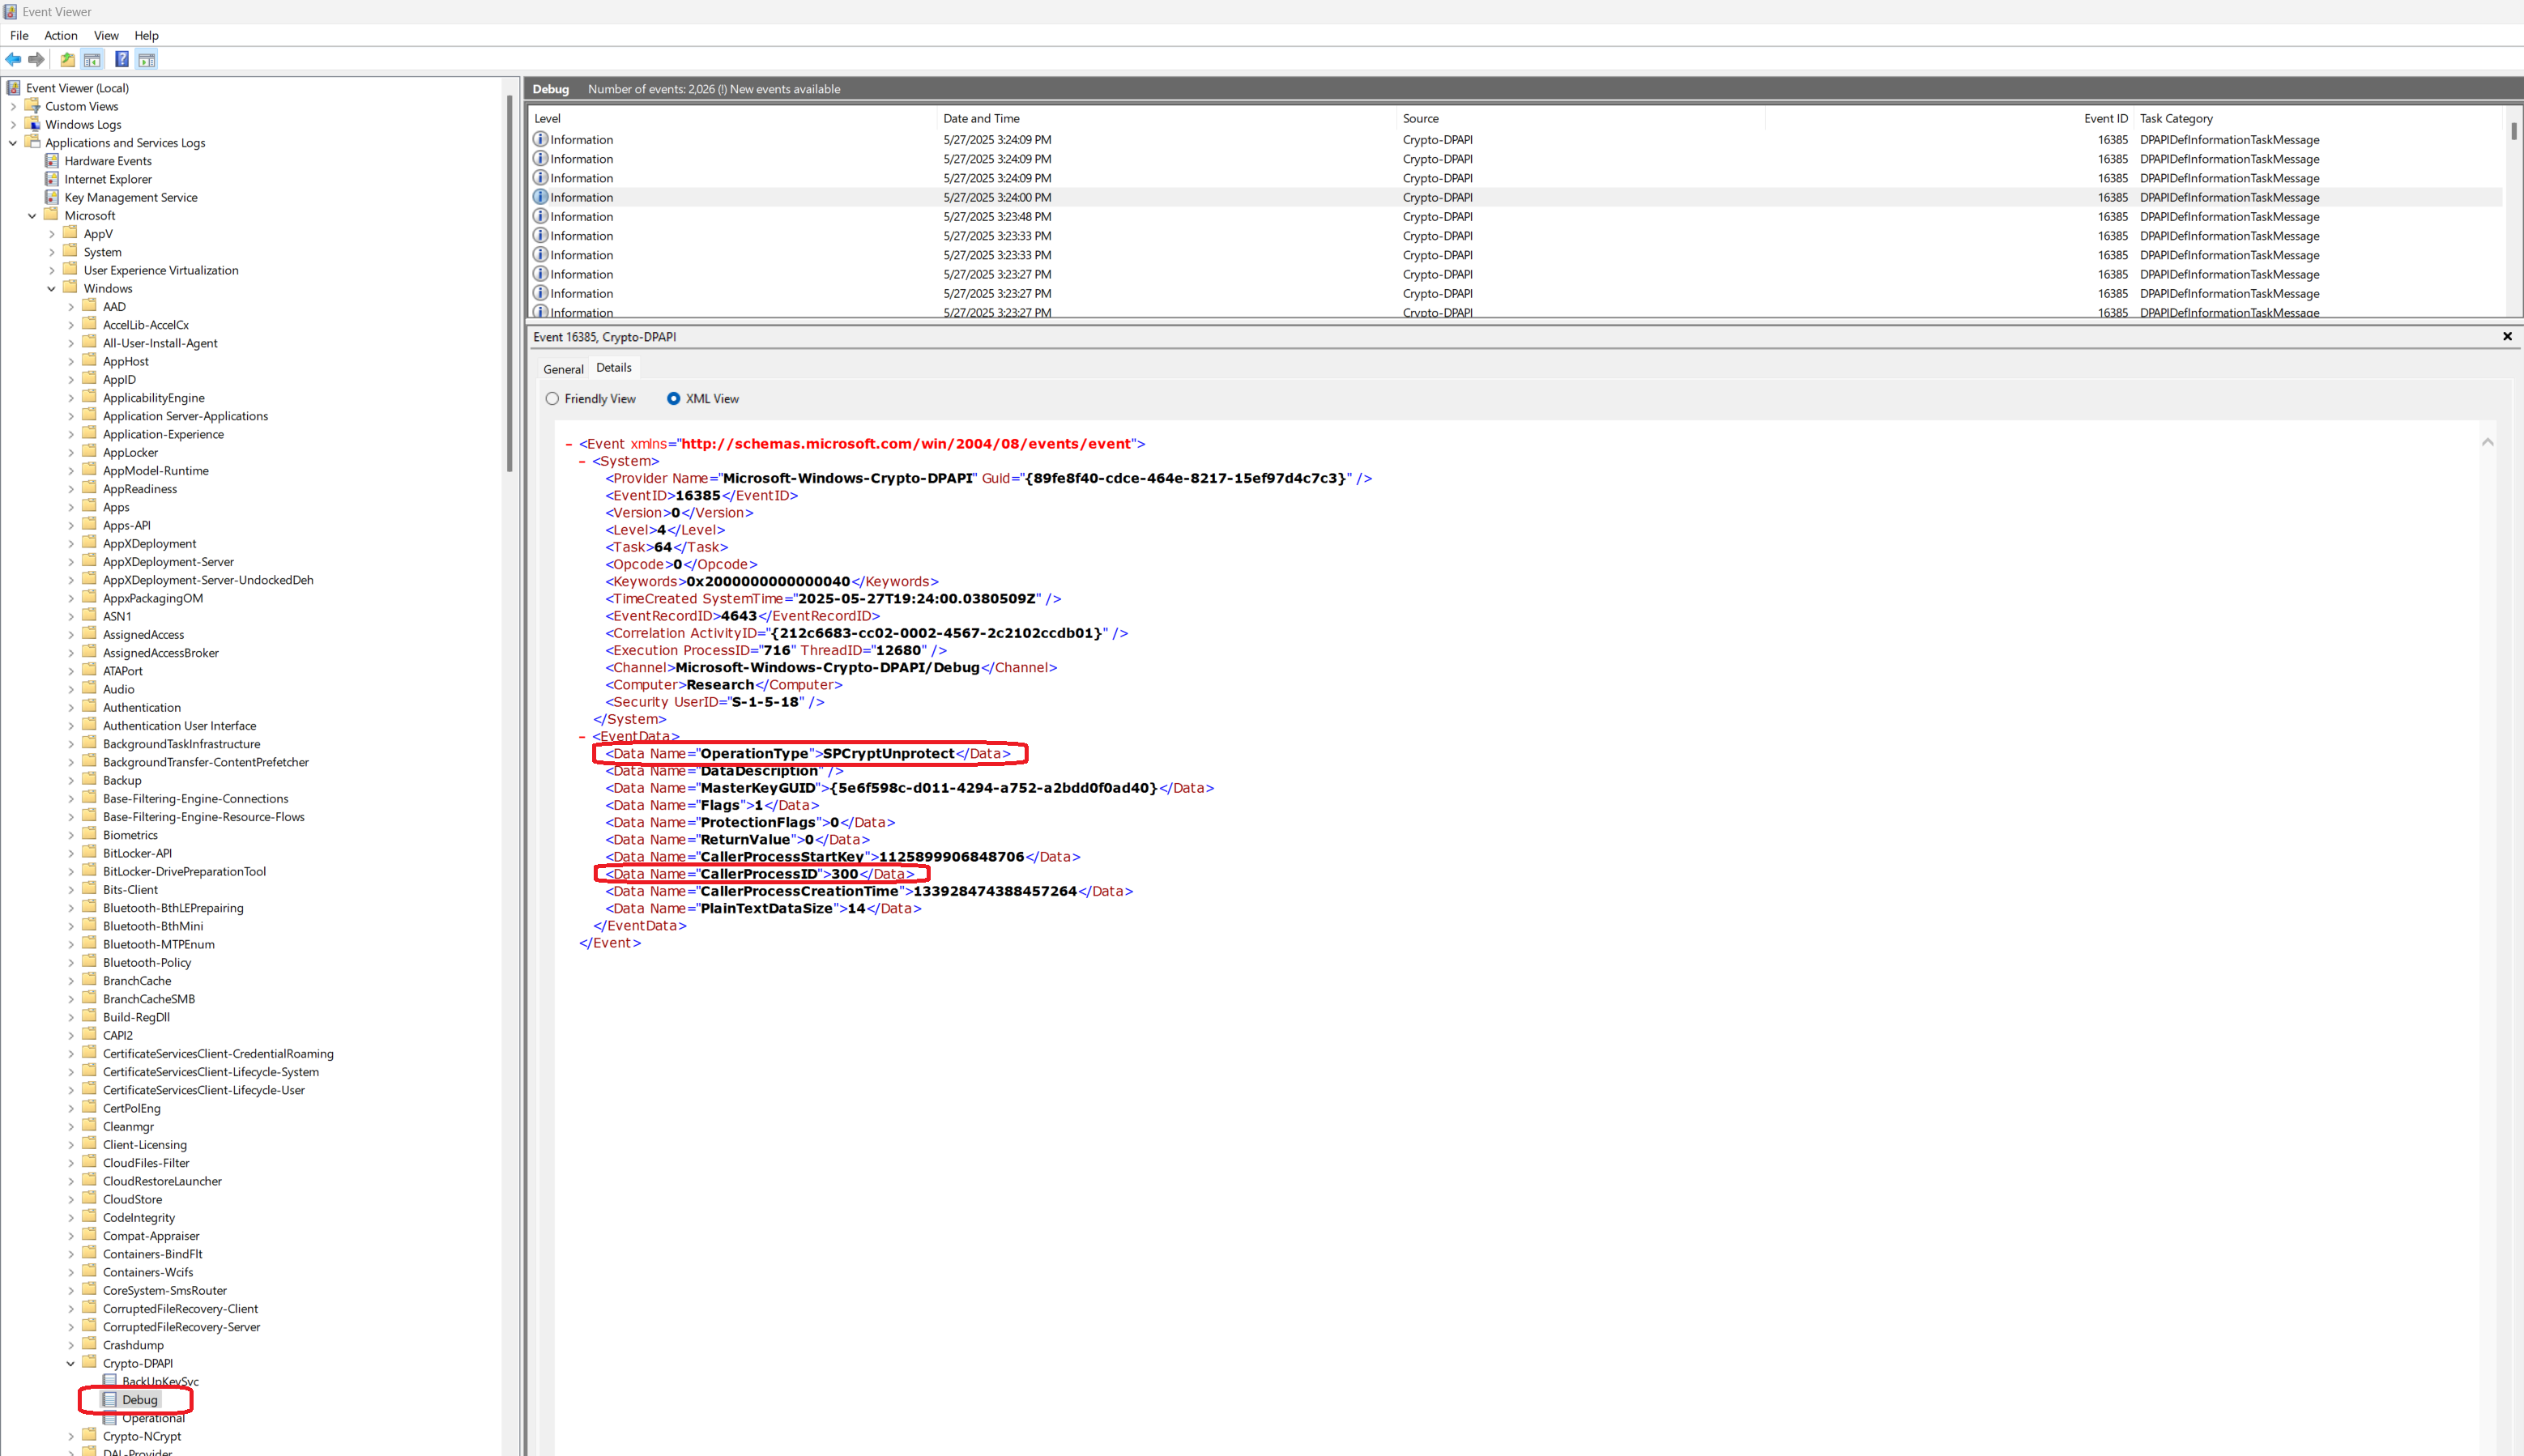This screenshot has width=2524, height=1456.
Task: Click info icon of 3:23:48 PM event
Action: pyautogui.click(x=540, y=216)
